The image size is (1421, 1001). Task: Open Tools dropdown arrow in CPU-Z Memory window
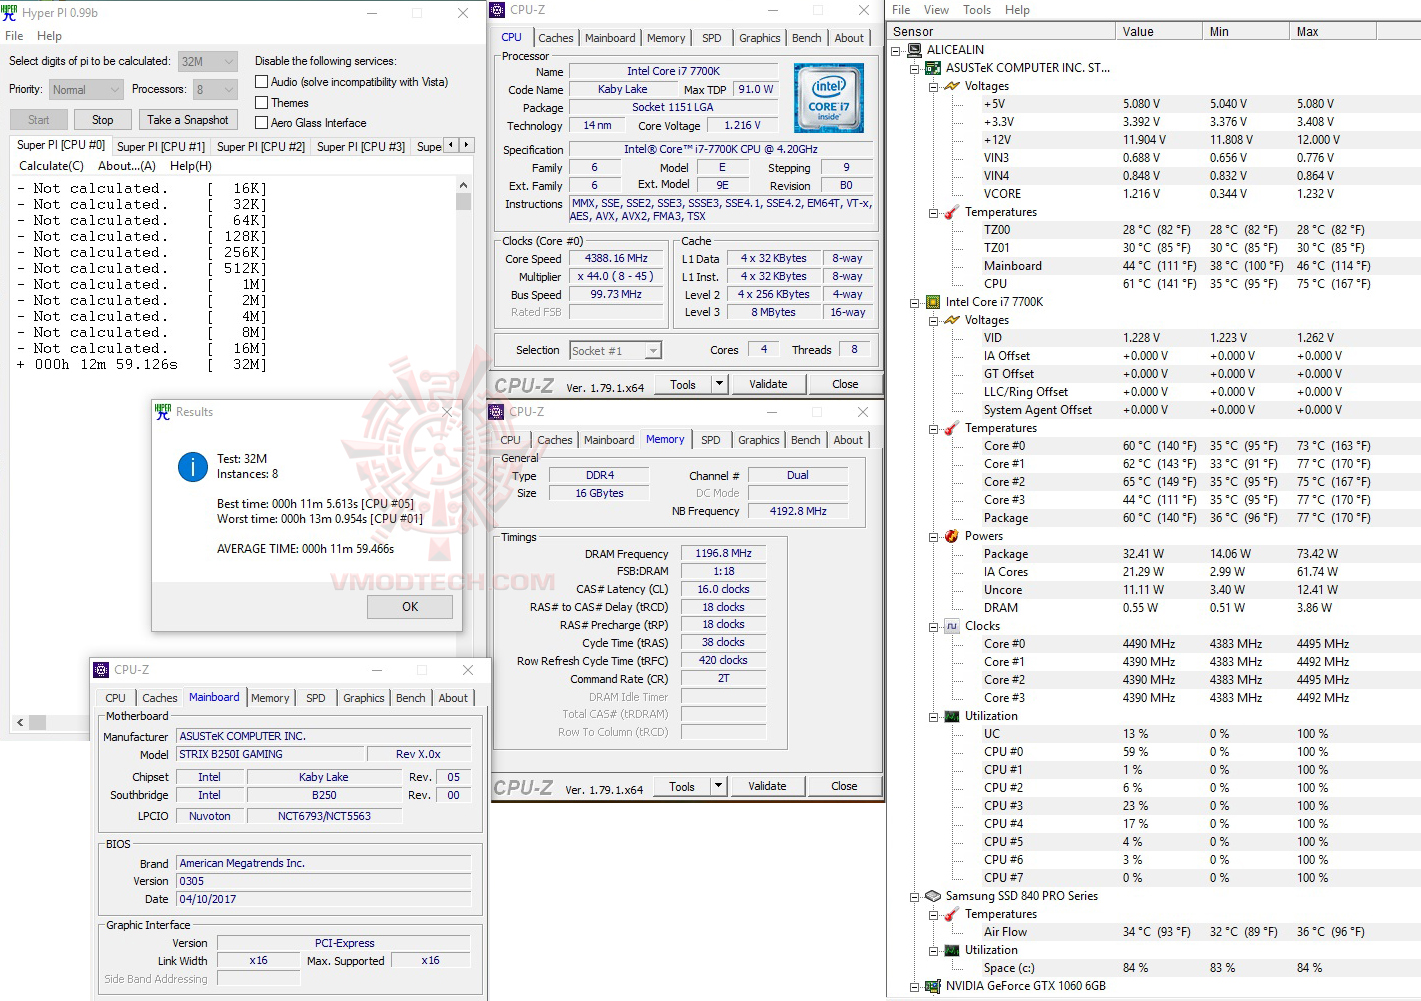point(718,786)
